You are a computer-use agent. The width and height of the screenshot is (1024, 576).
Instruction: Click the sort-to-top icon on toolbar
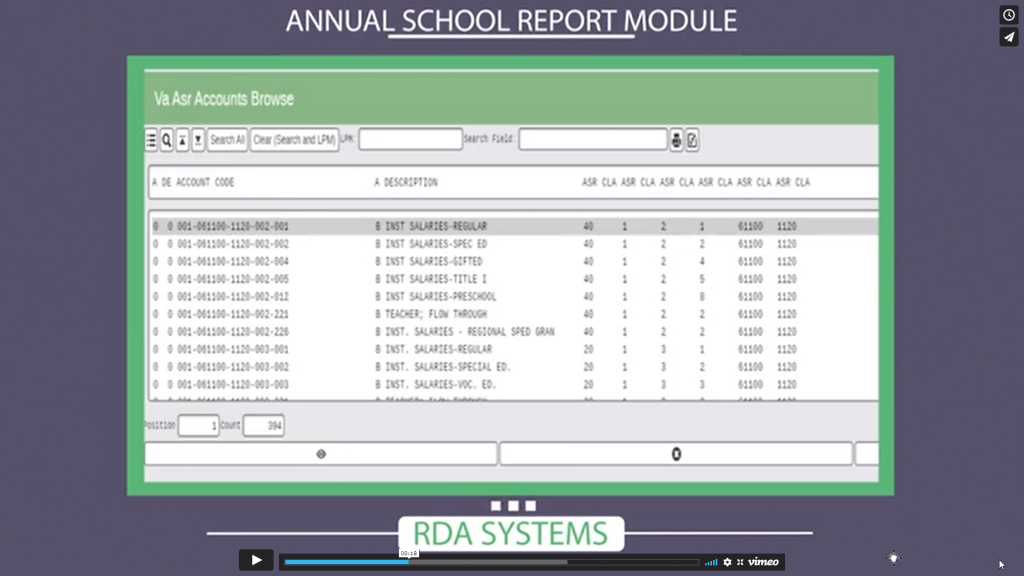point(184,140)
